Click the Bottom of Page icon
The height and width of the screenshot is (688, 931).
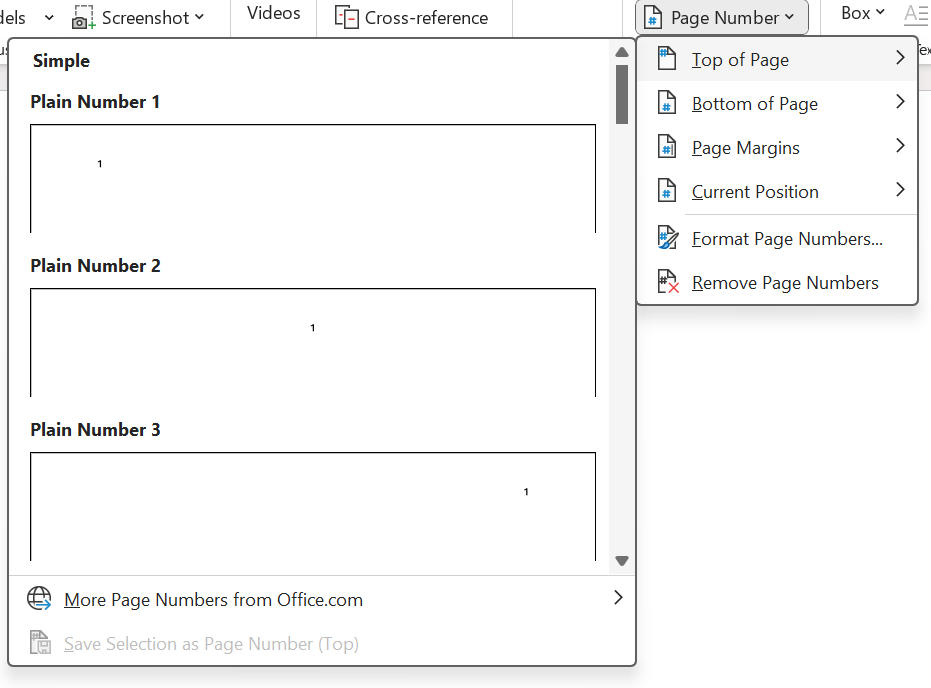pyautogui.click(x=667, y=103)
